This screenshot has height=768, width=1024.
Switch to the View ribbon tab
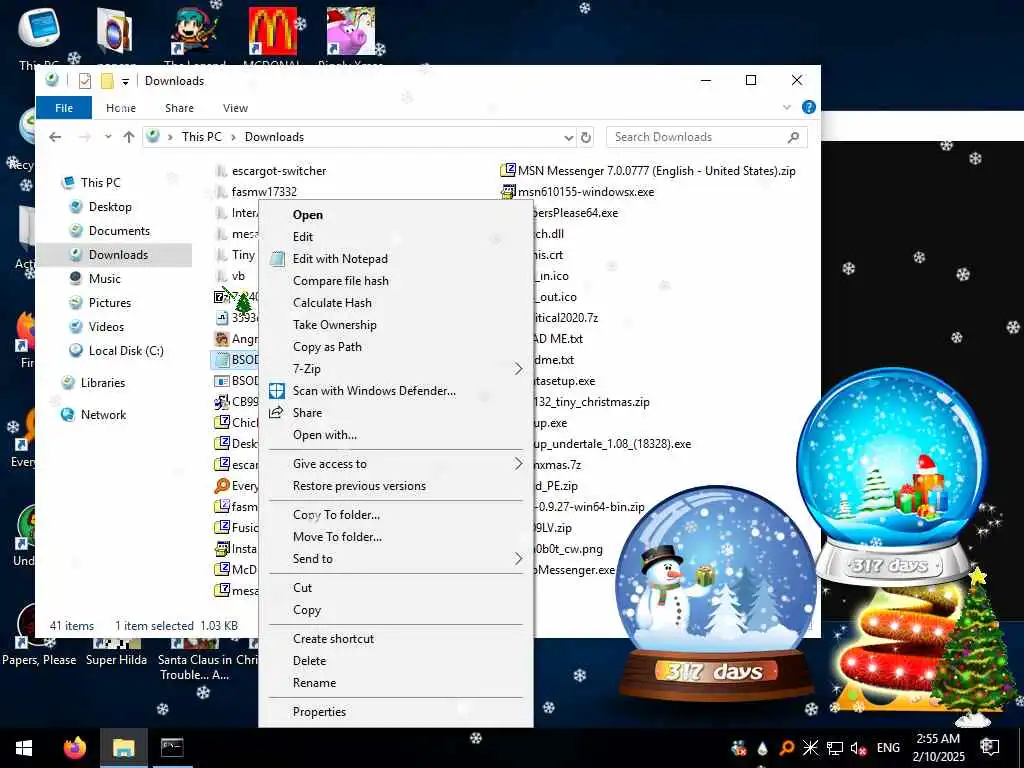point(235,108)
